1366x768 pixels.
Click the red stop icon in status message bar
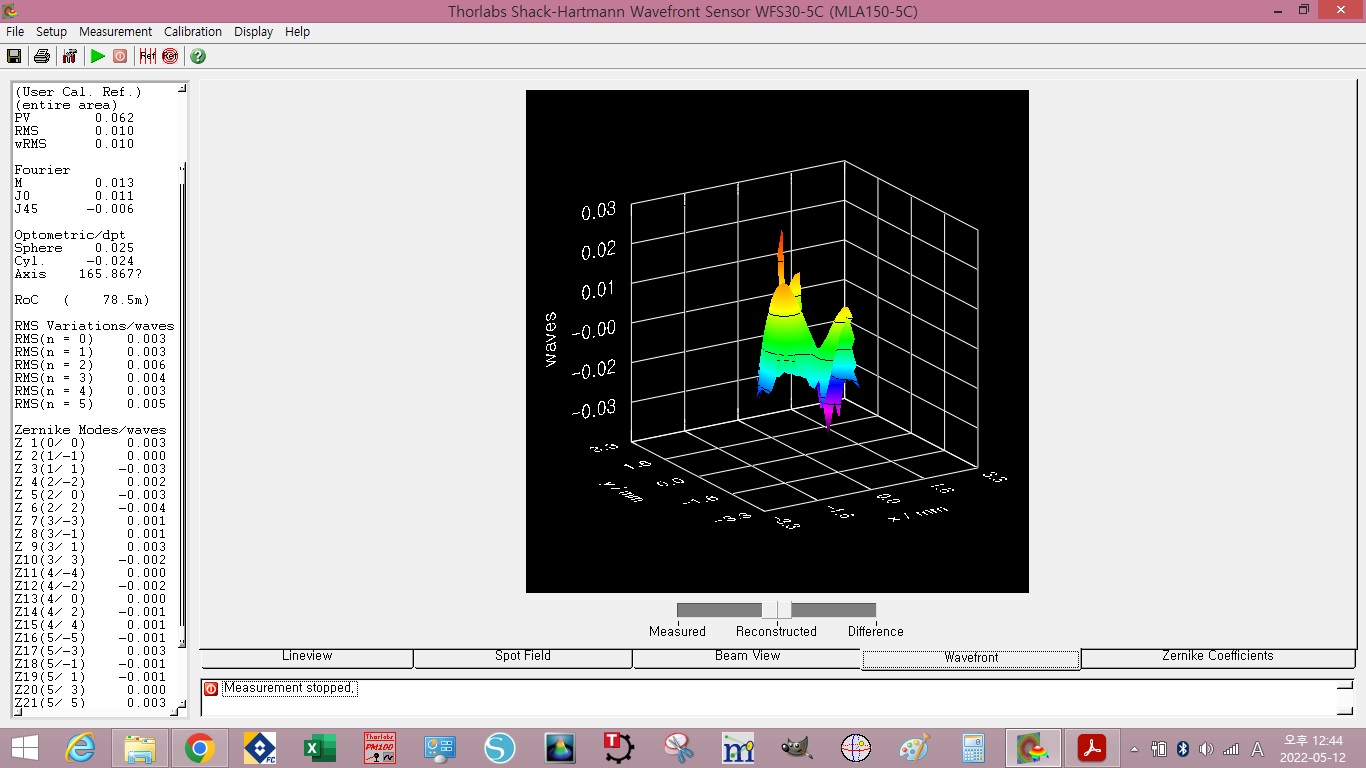(211, 689)
